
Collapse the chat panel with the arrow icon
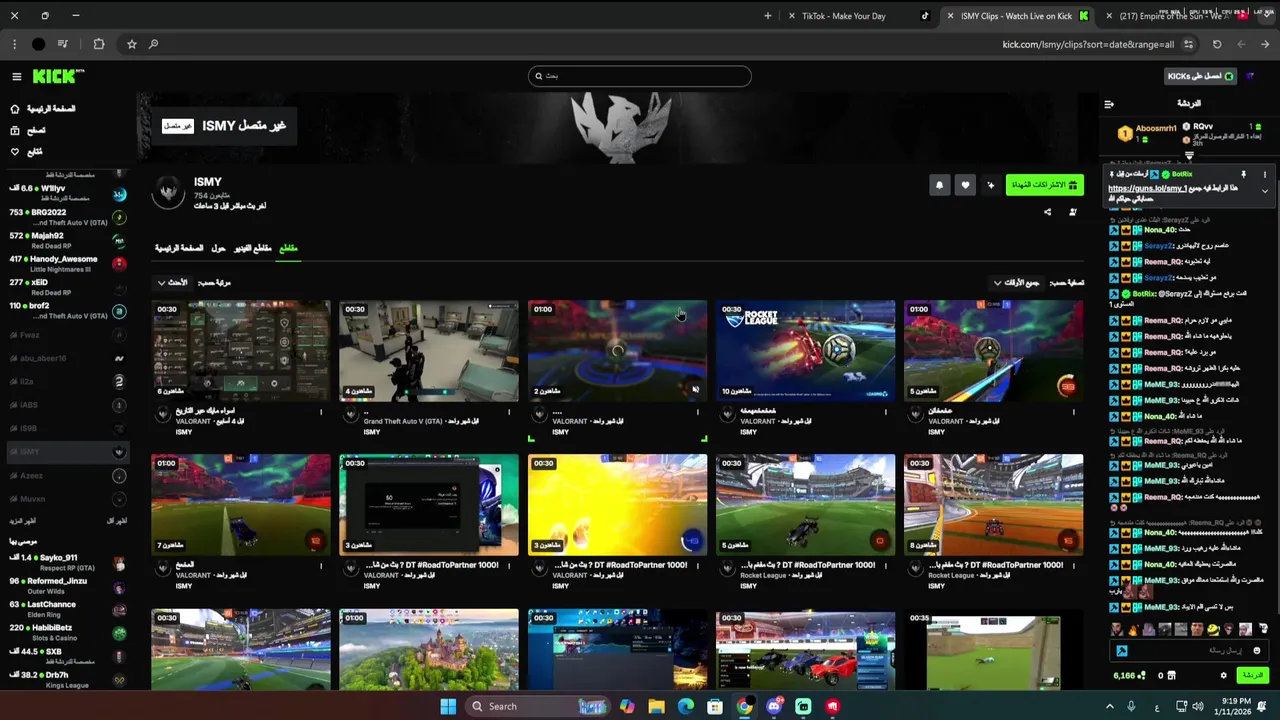[1109, 104]
